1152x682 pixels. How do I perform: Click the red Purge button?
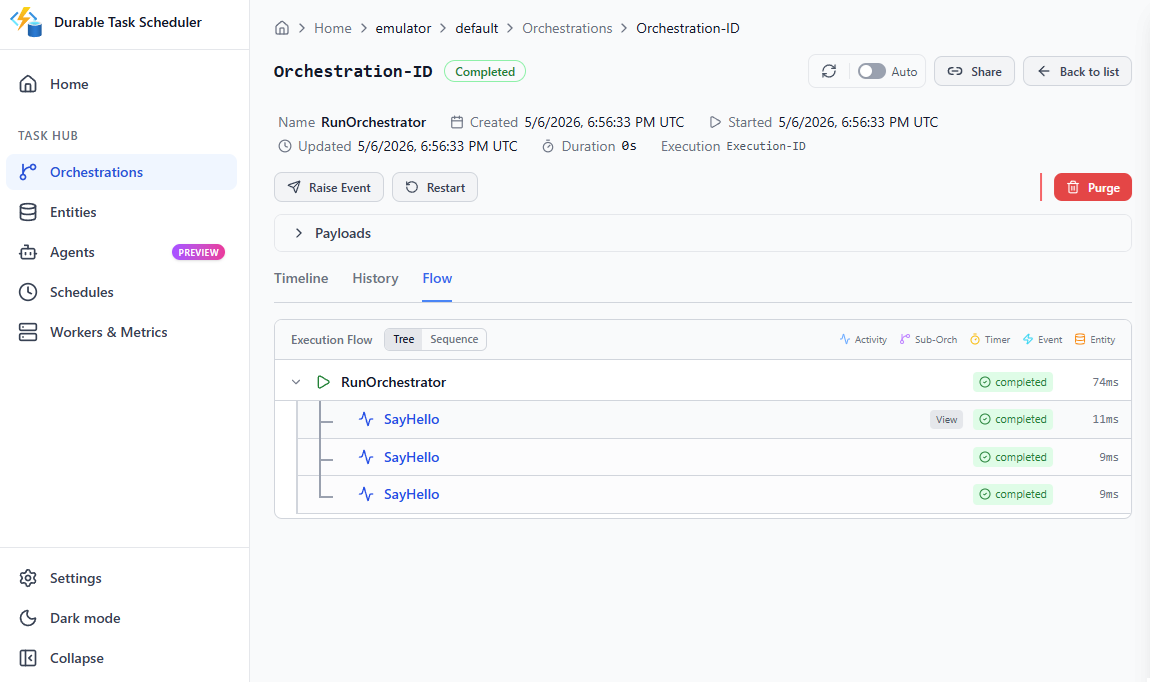tap(1092, 187)
